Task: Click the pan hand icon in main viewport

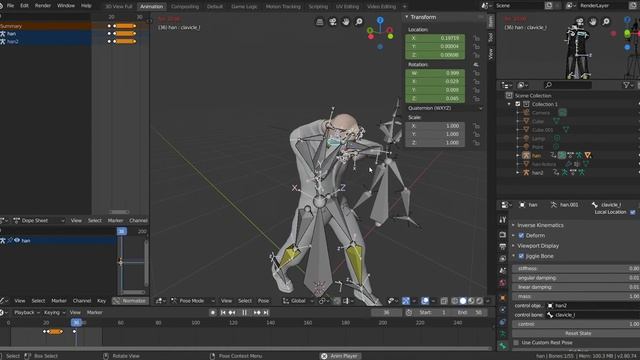Action: point(345,22)
